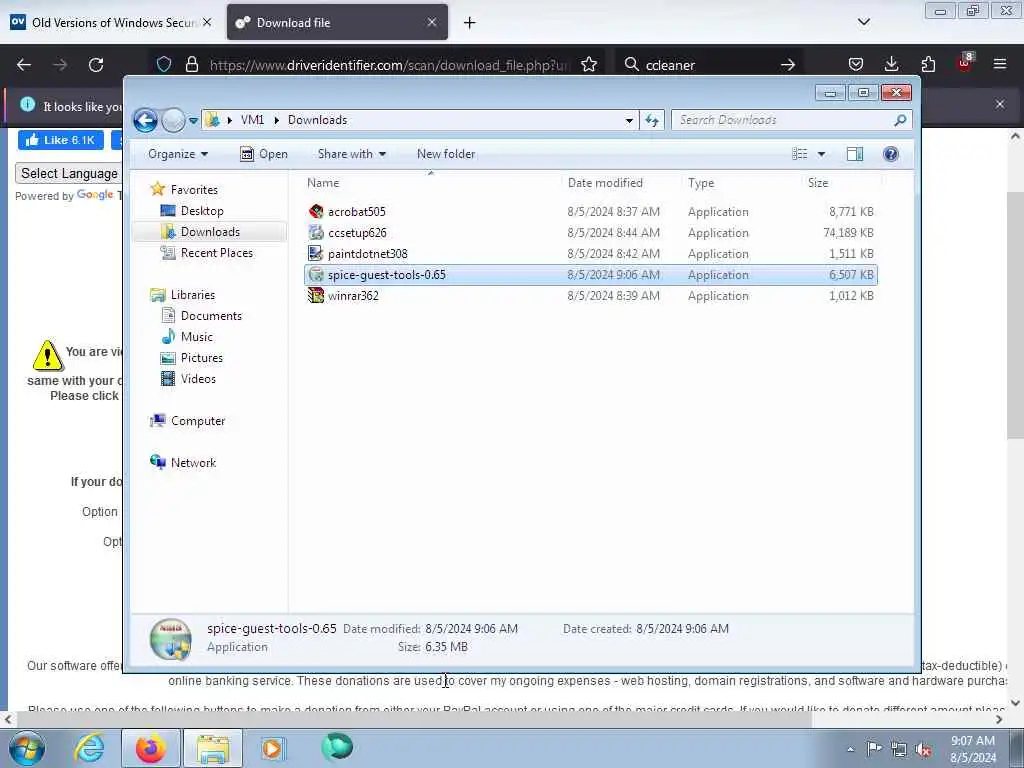This screenshot has height=768, width=1024.
Task: Click the ccsetup626 file name
Action: [x=357, y=232]
